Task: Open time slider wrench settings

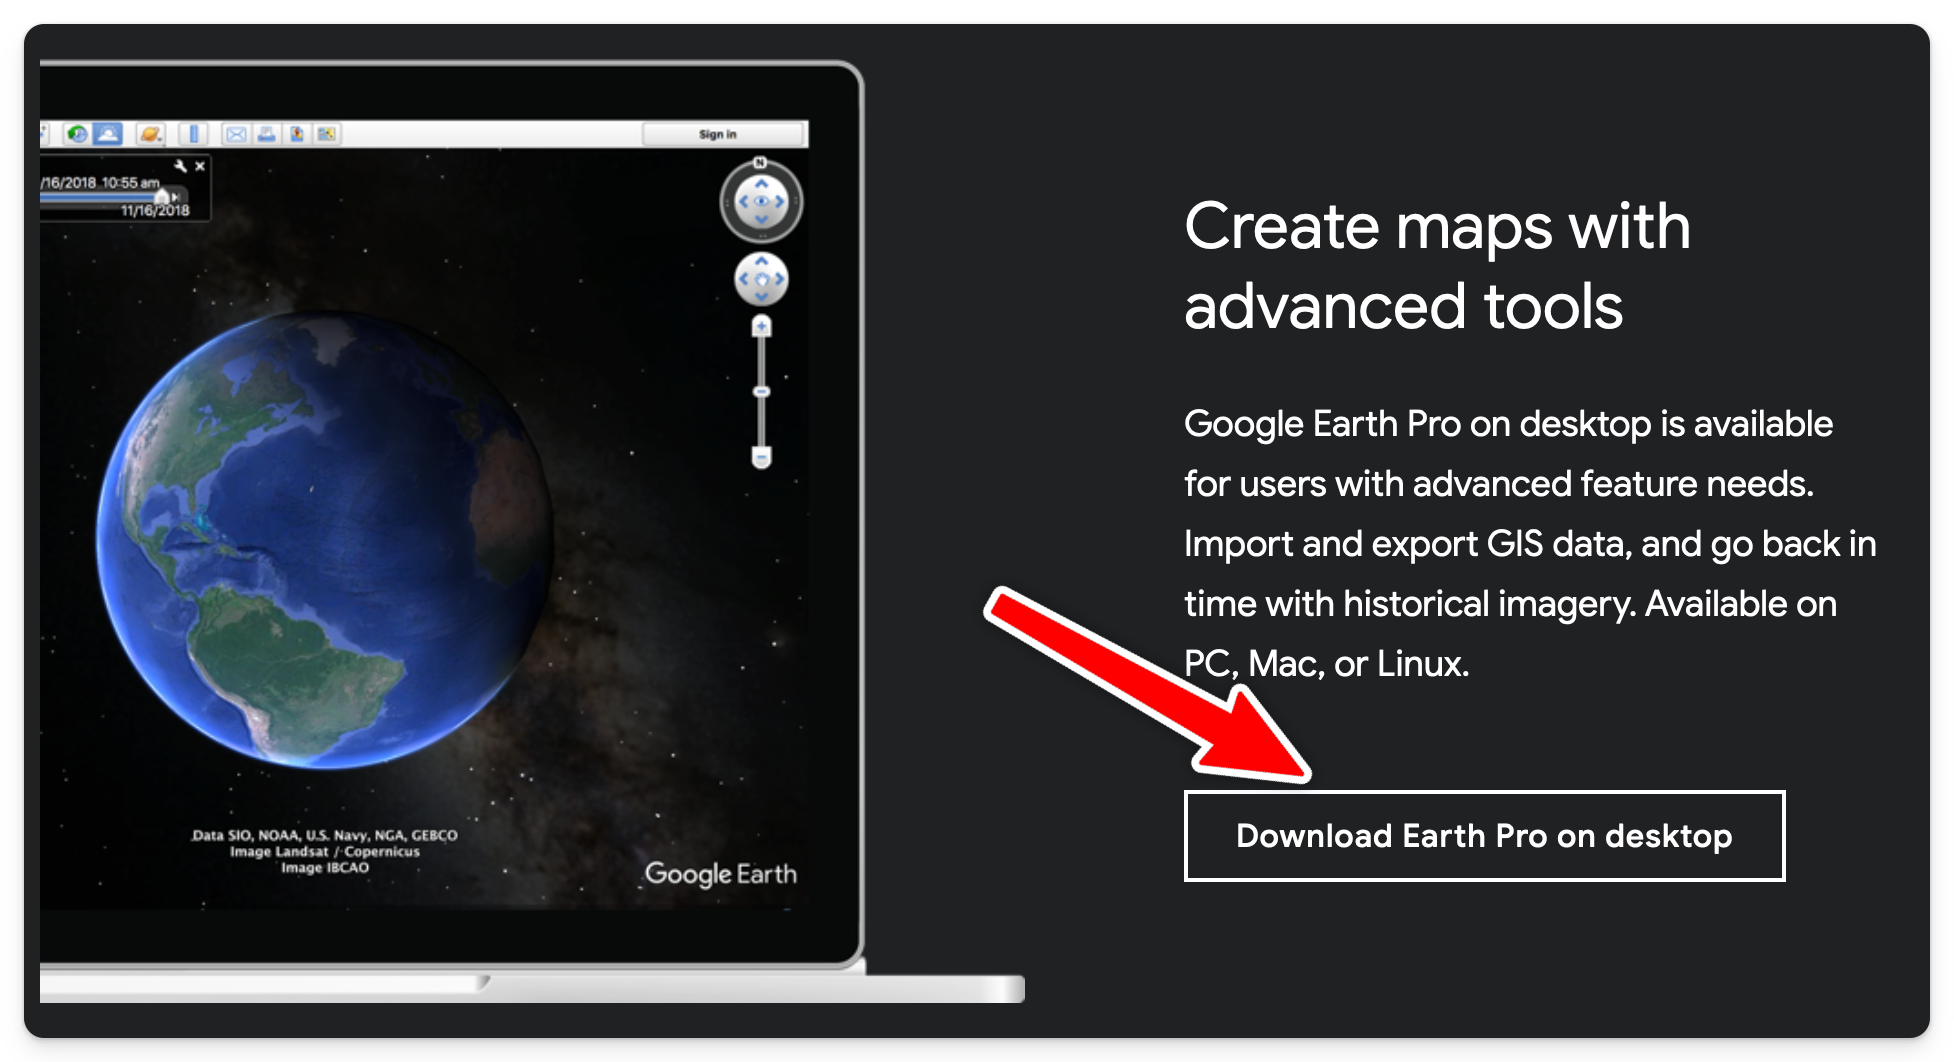Action: pyautogui.click(x=180, y=166)
